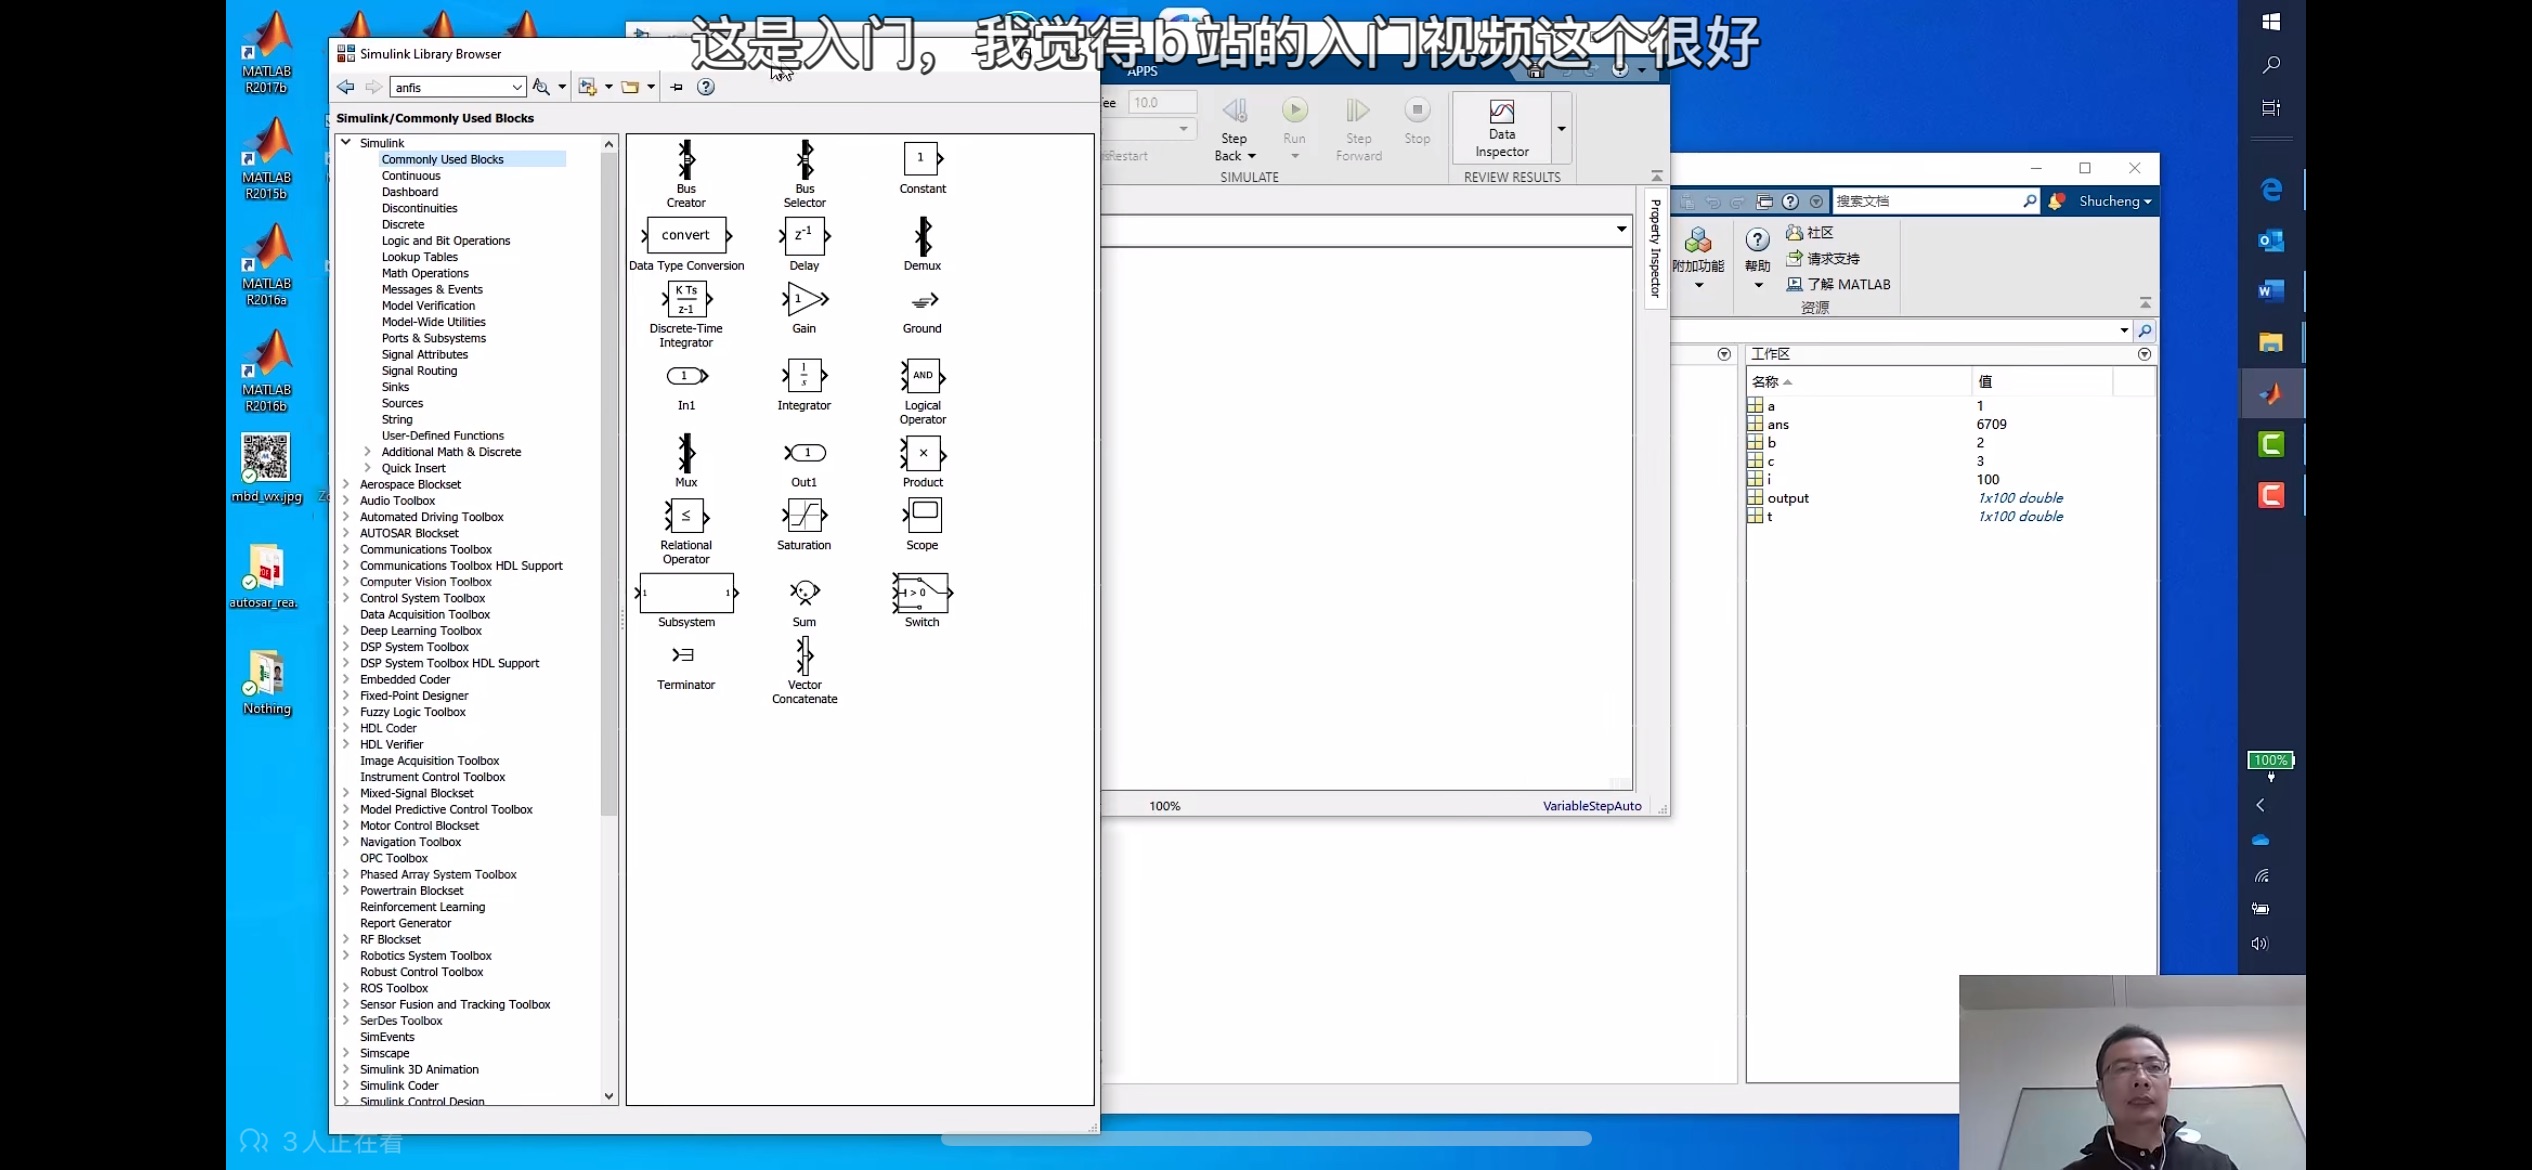Click the Step Back icon
2532x1170 pixels.
(1235, 110)
